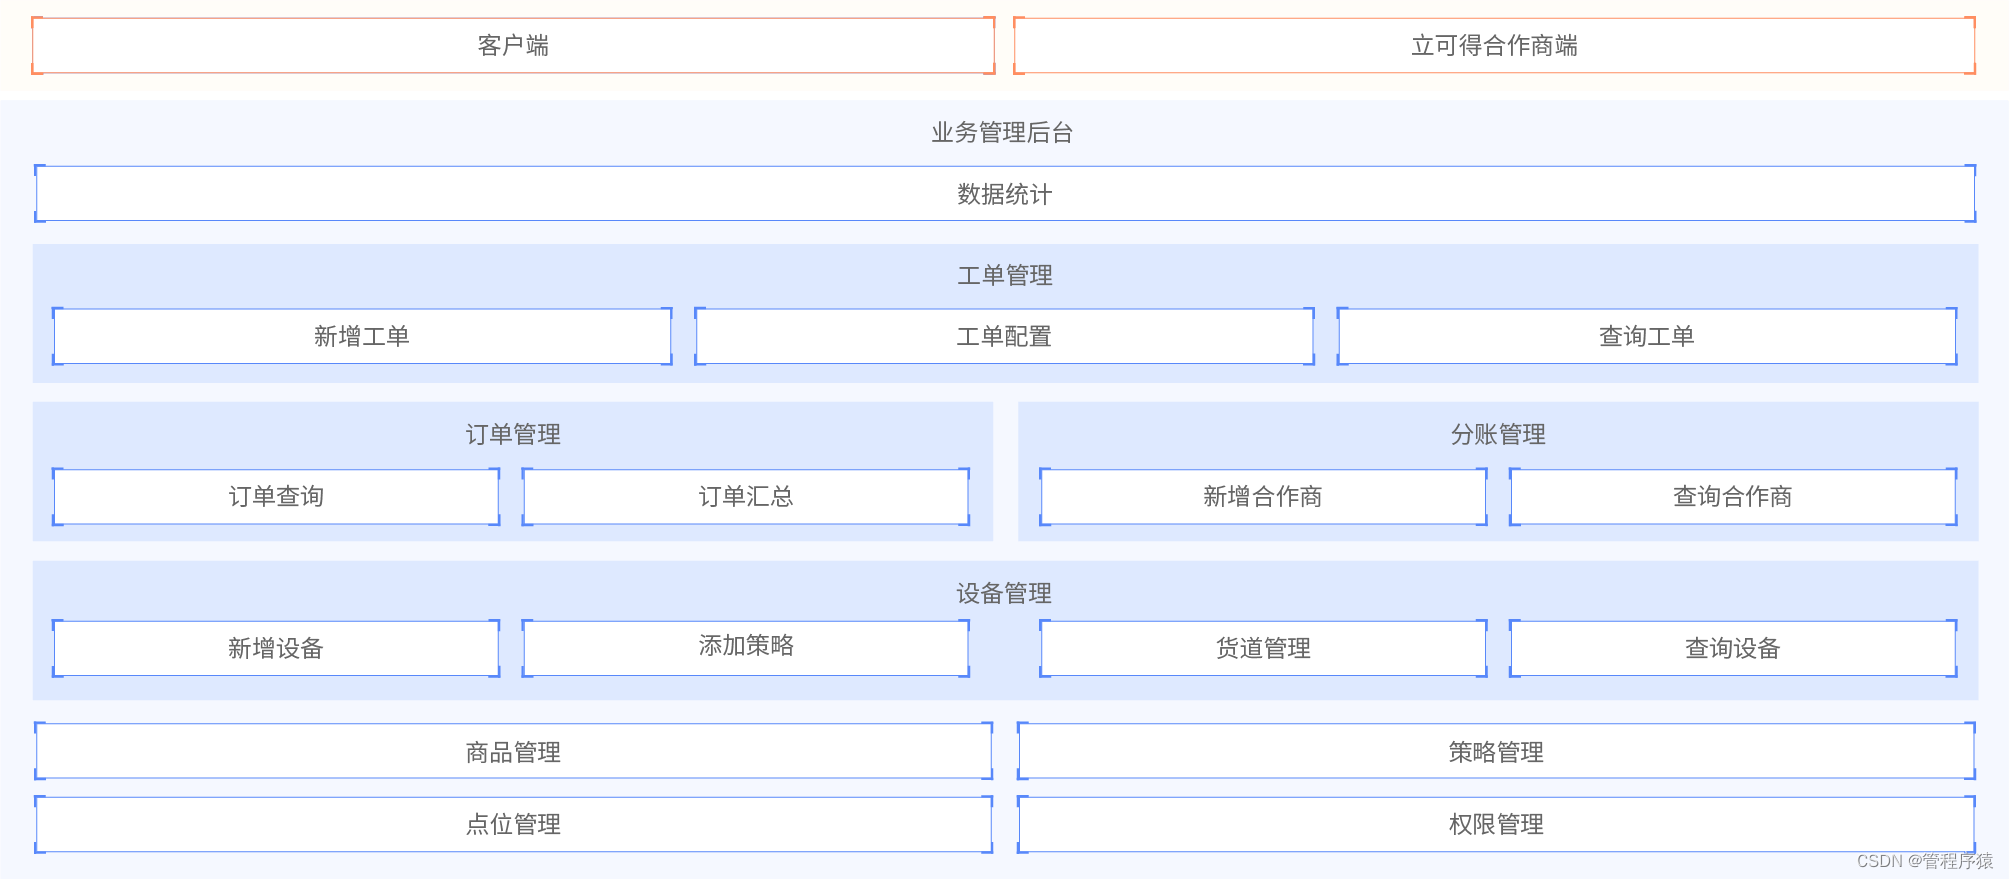Select the 点位管理 box
Image resolution: width=2009 pixels, height=879 pixels.
[x=513, y=824]
